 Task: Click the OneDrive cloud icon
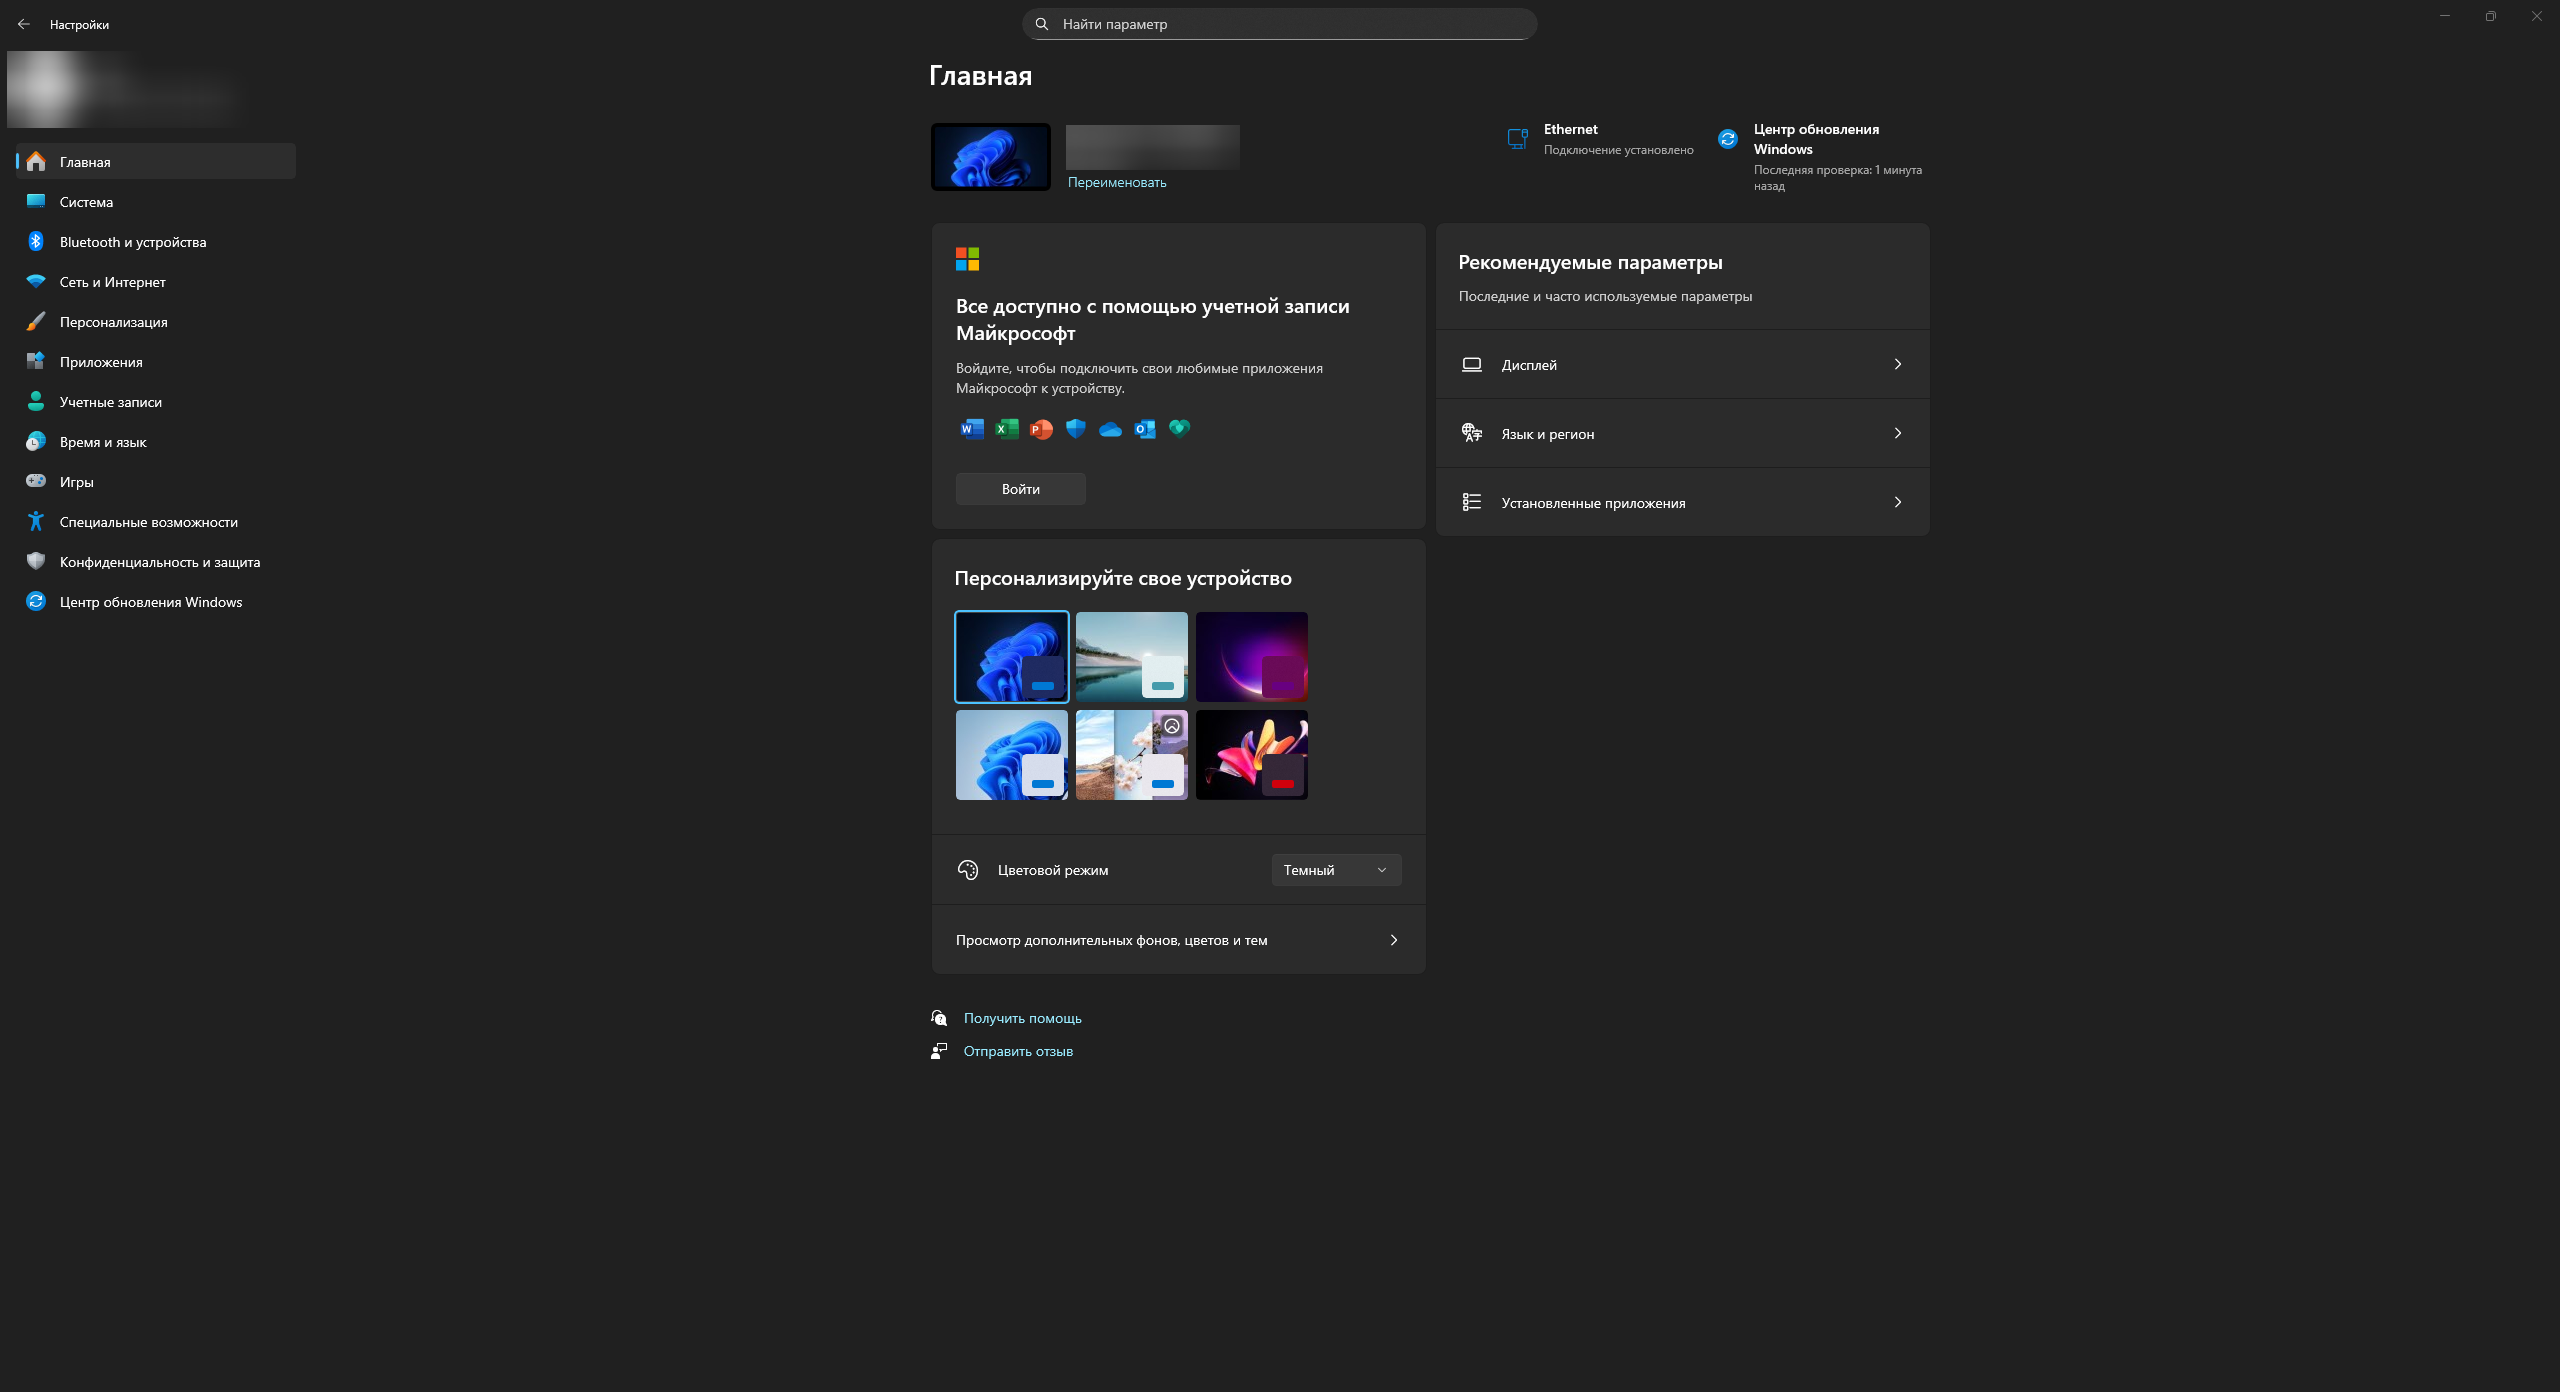point(1110,430)
